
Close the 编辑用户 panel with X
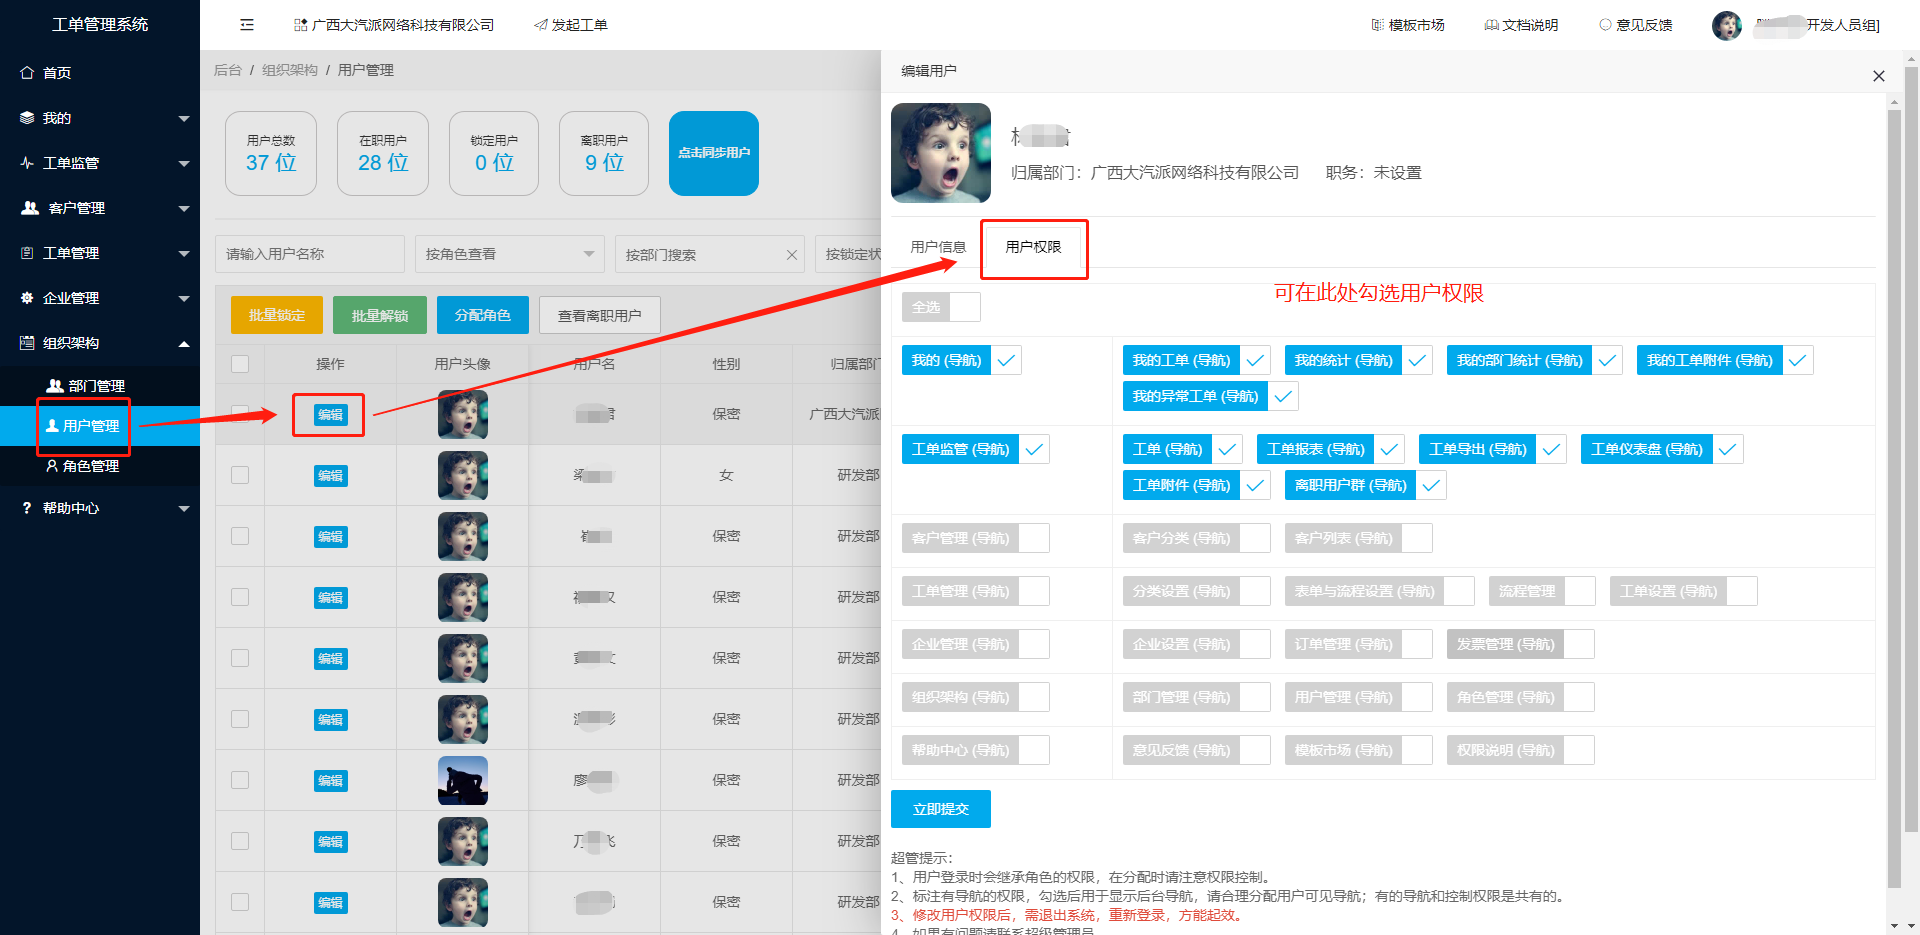pyautogui.click(x=1878, y=76)
